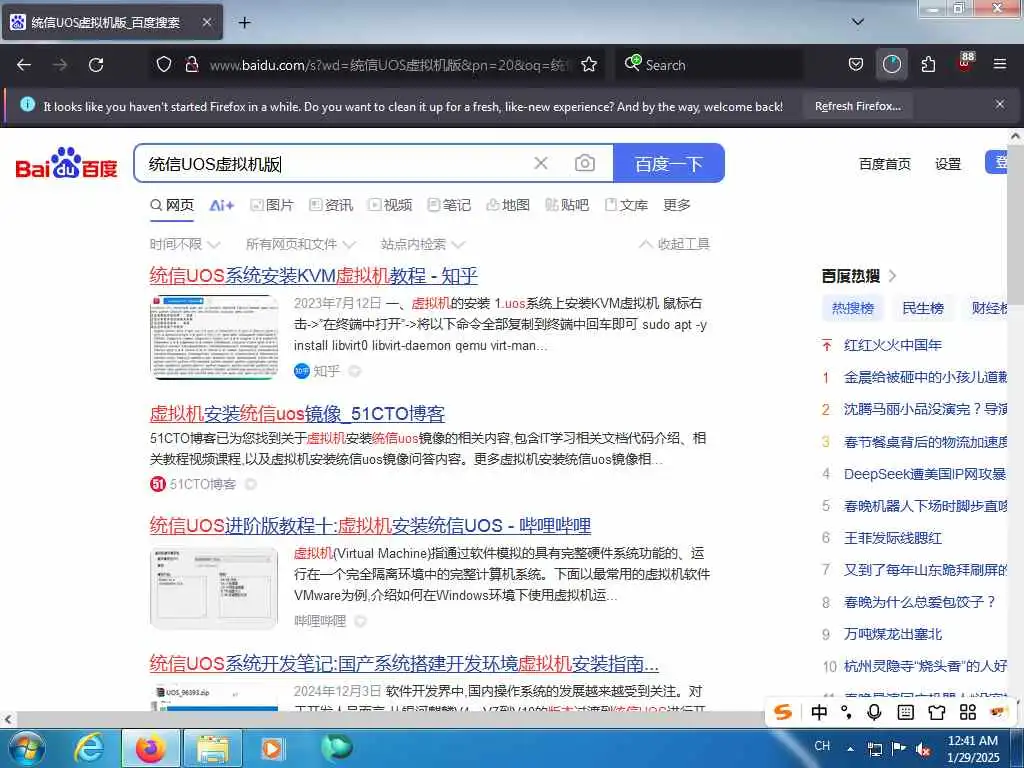Open Baidu image search camera icon
1024x768 pixels.
584,163
